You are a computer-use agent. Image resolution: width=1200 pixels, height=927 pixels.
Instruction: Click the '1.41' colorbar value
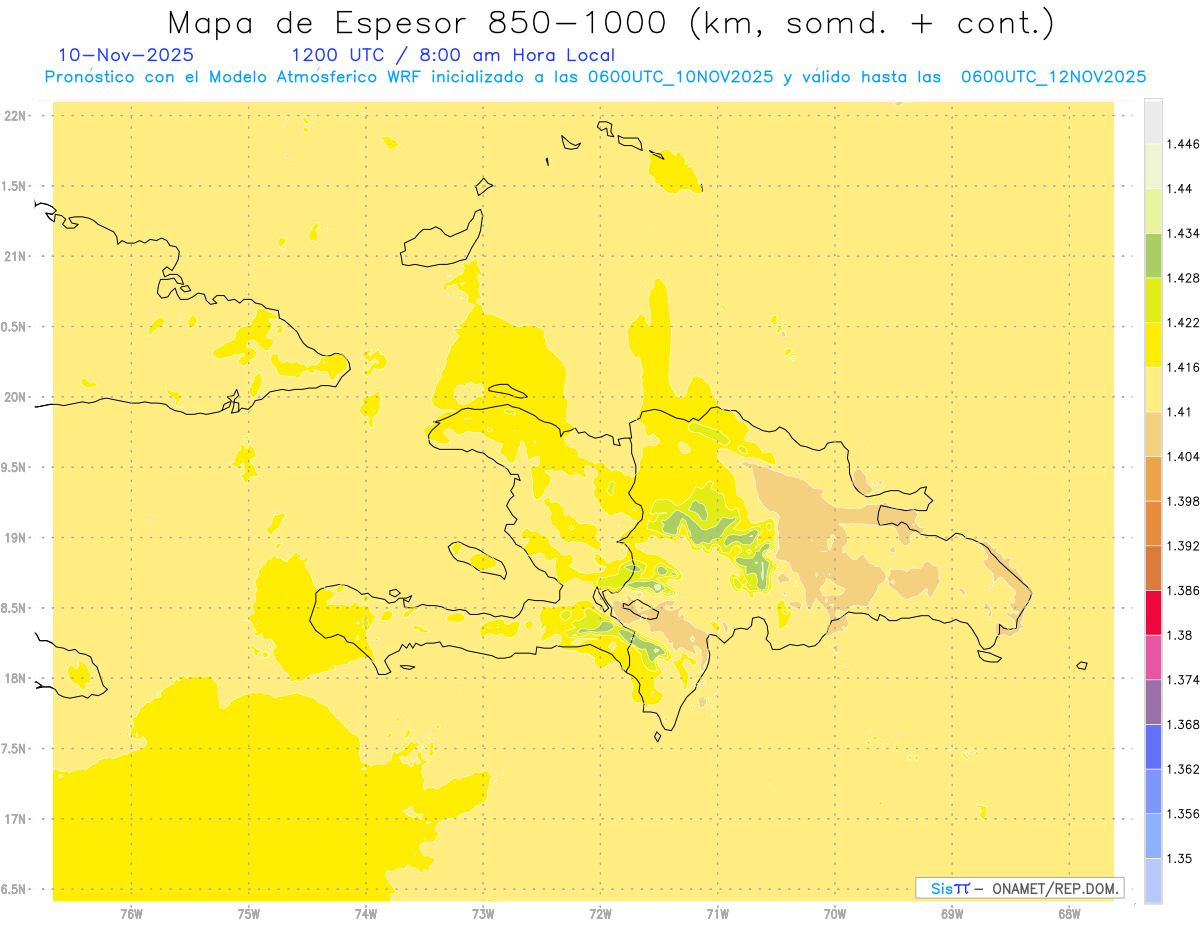(x=1179, y=412)
